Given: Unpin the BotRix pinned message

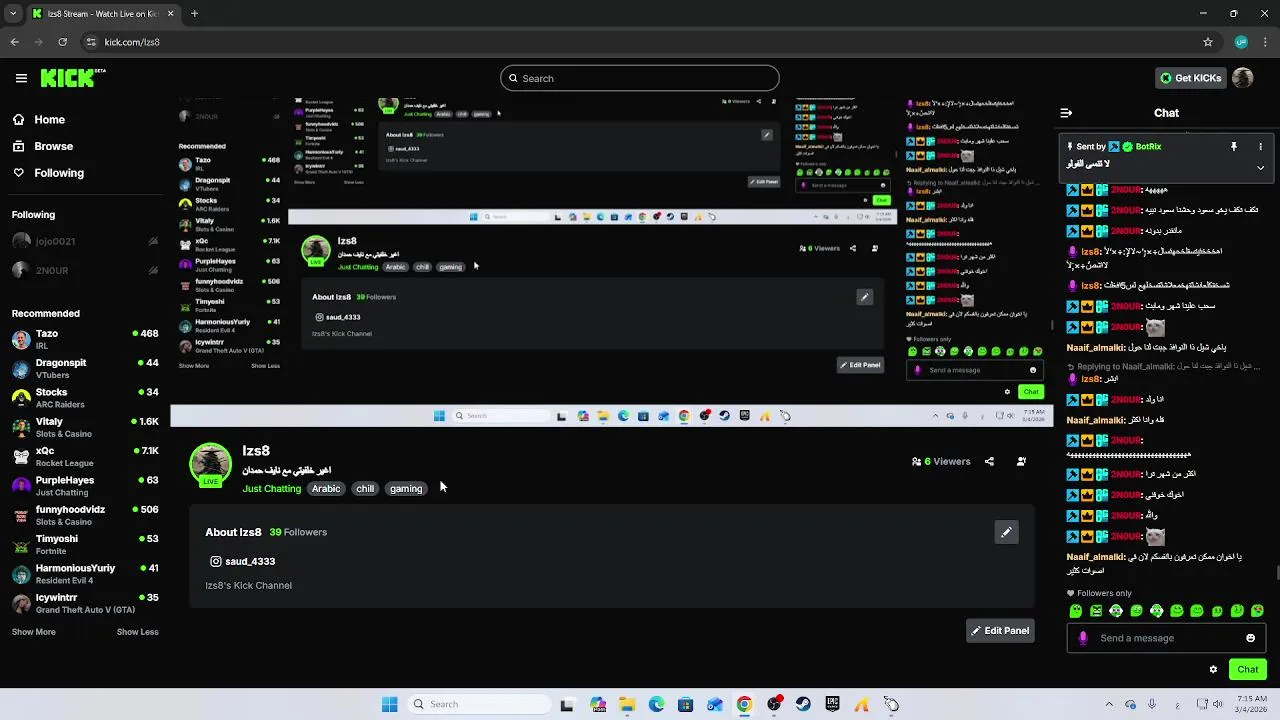Looking at the screenshot, I should [x=1234, y=147].
